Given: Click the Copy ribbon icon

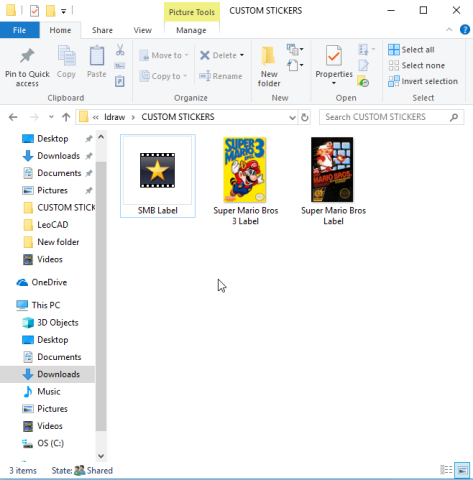Looking at the screenshot, I should (x=66, y=56).
